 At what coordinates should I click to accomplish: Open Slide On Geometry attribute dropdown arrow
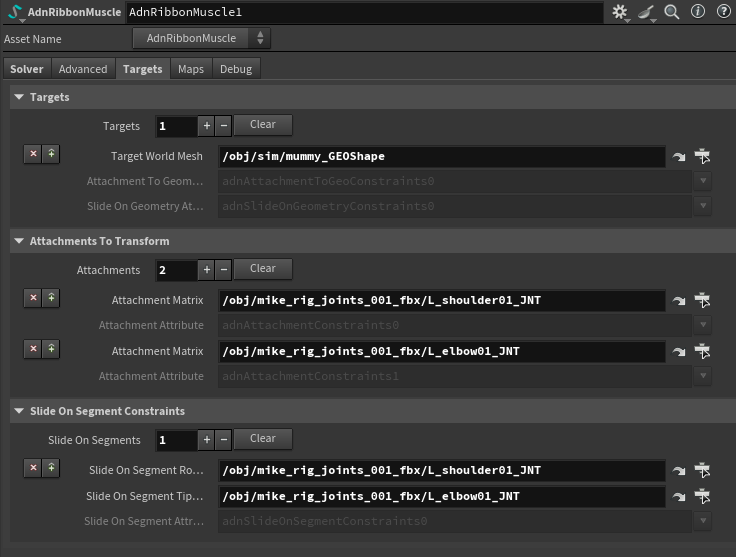coord(703,206)
